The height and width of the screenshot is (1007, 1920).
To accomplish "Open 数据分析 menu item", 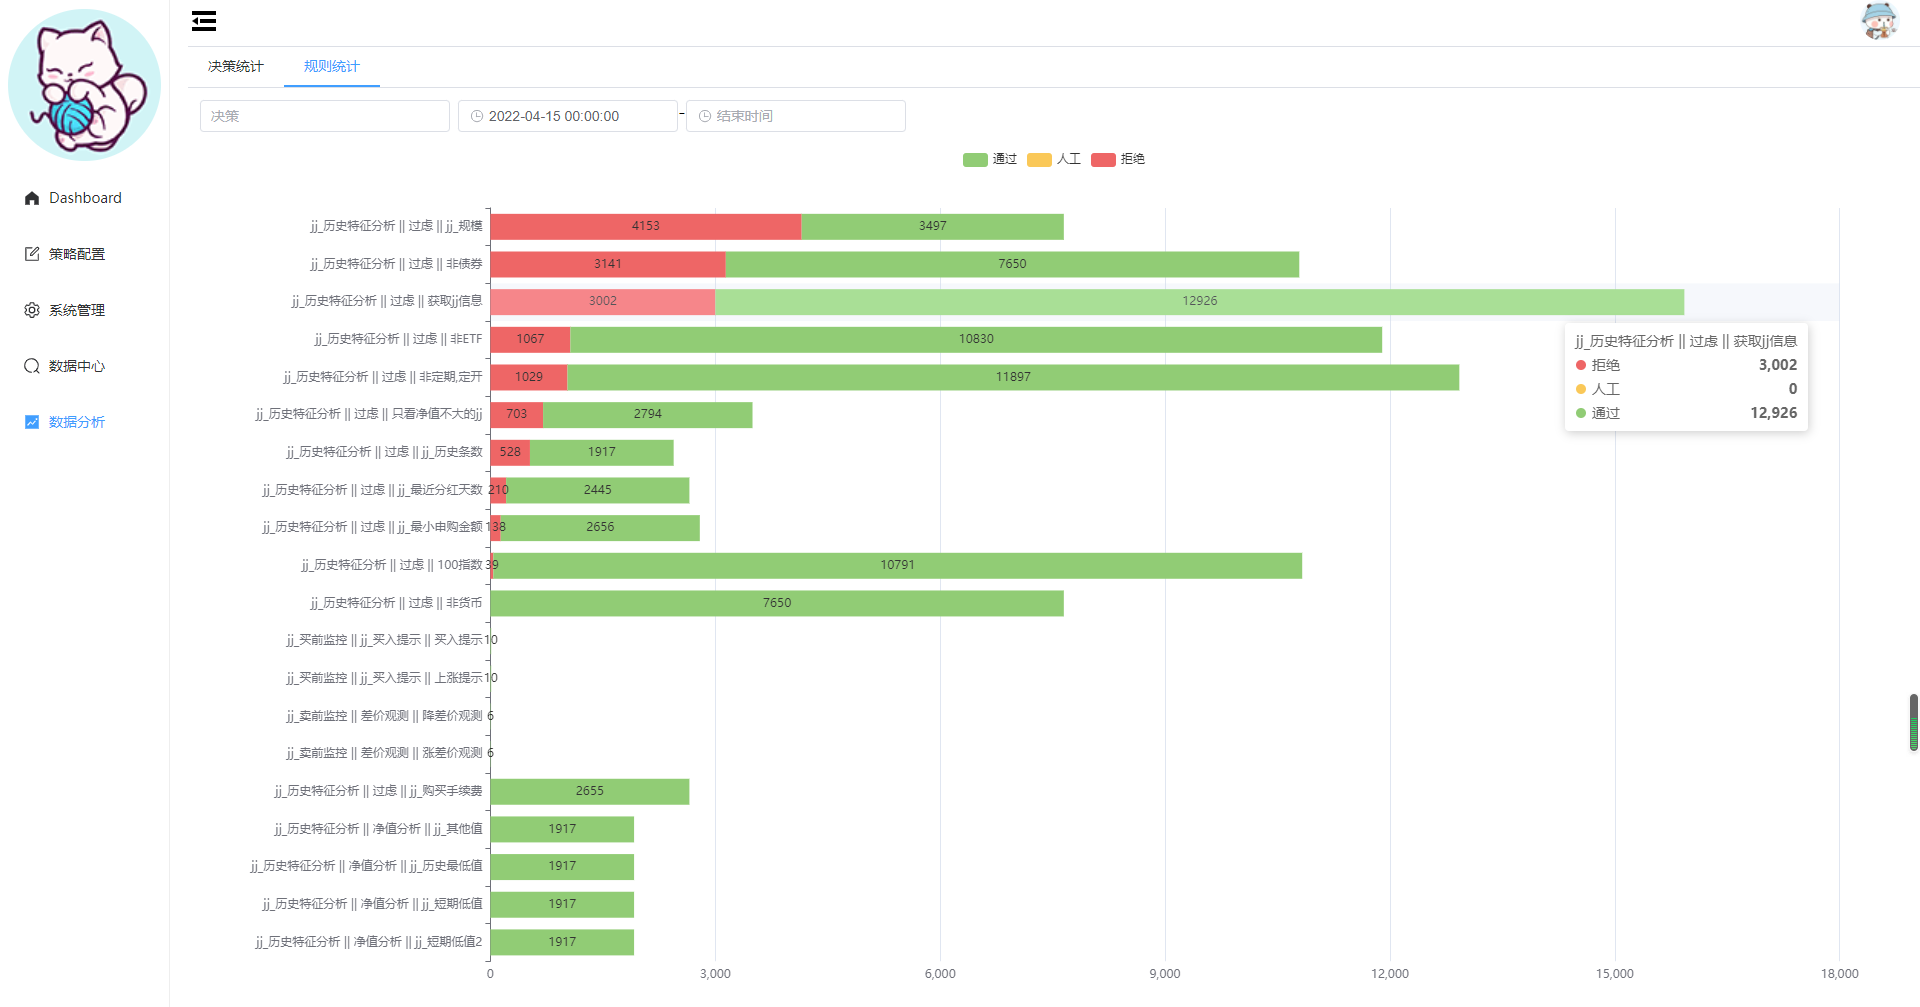I will [x=85, y=422].
